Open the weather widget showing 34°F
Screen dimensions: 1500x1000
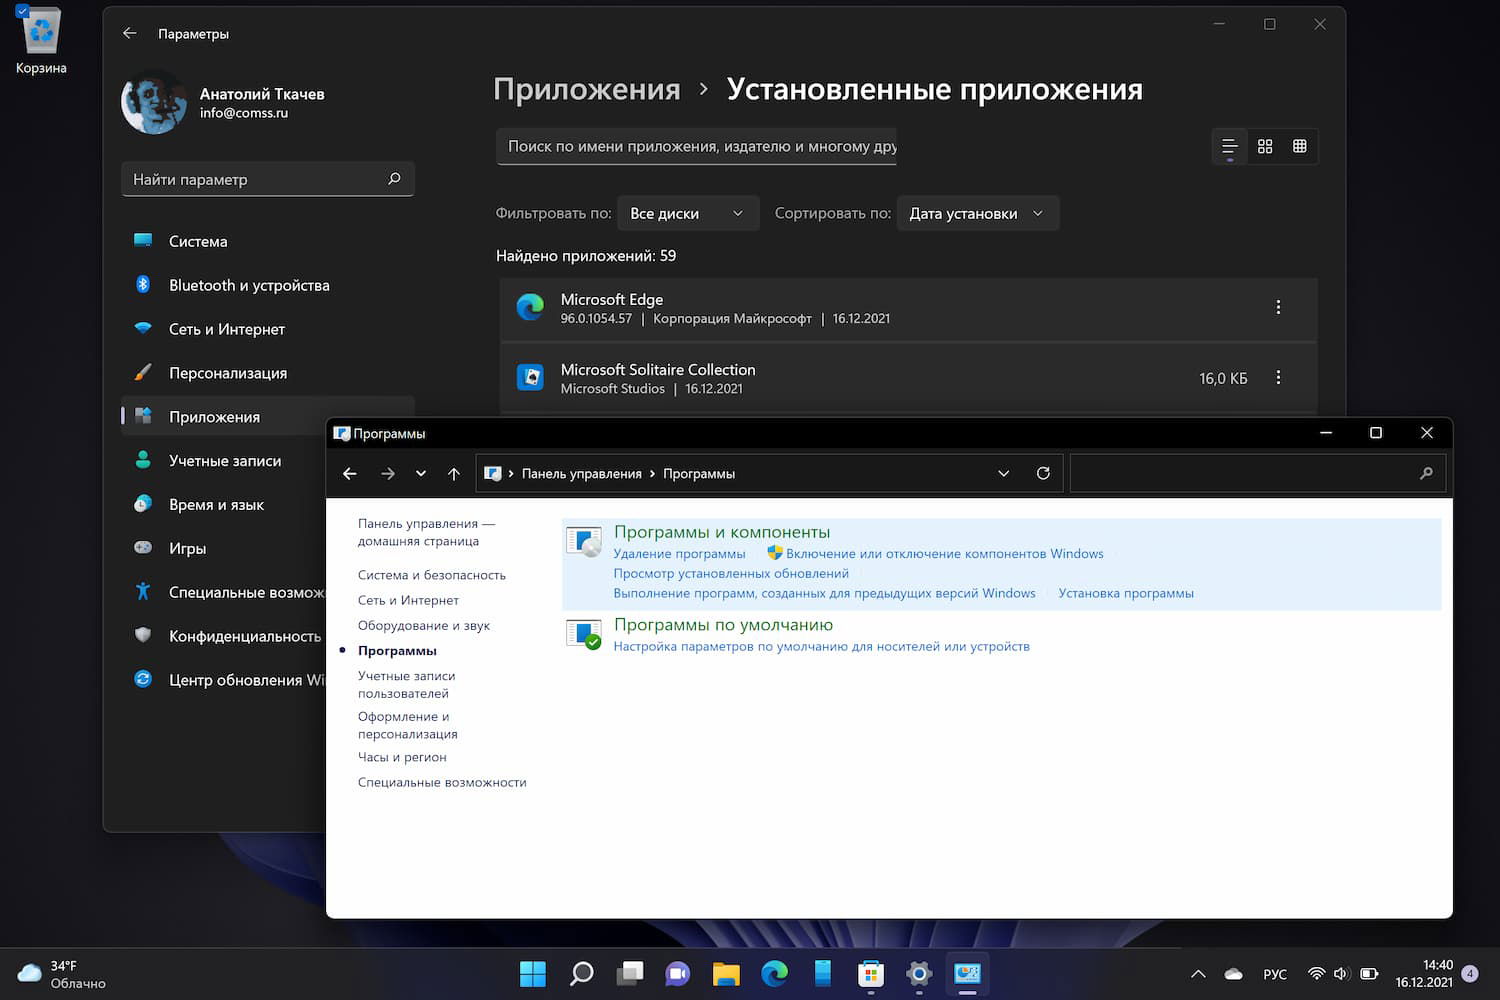[62, 974]
